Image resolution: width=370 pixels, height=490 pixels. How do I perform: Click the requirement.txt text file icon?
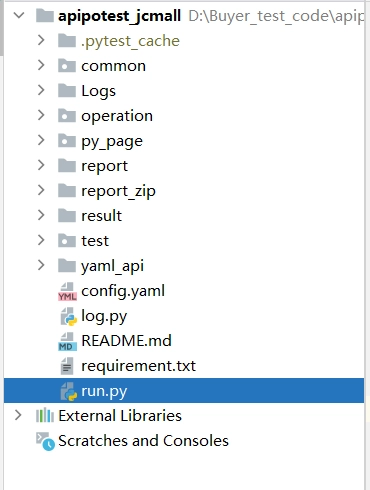[67, 366]
